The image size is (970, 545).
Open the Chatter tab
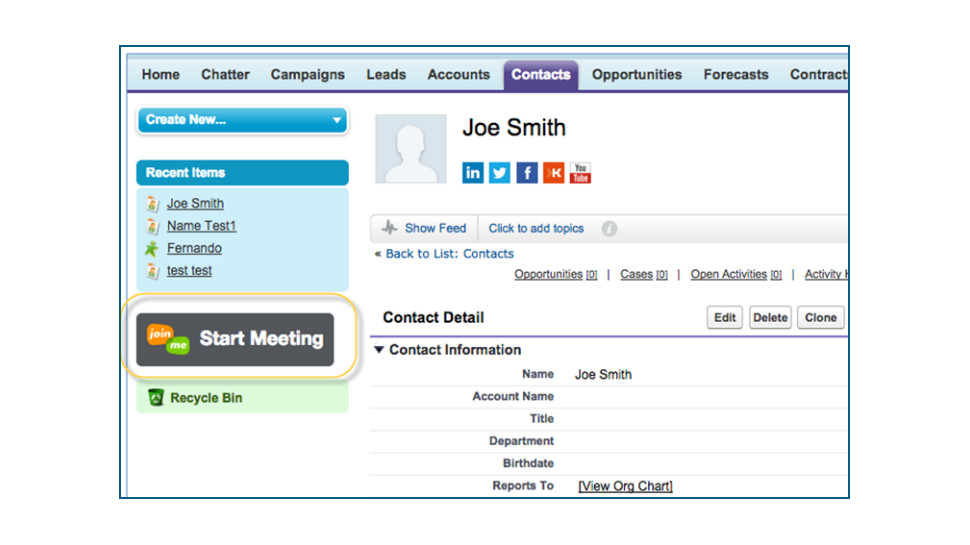[225, 75]
